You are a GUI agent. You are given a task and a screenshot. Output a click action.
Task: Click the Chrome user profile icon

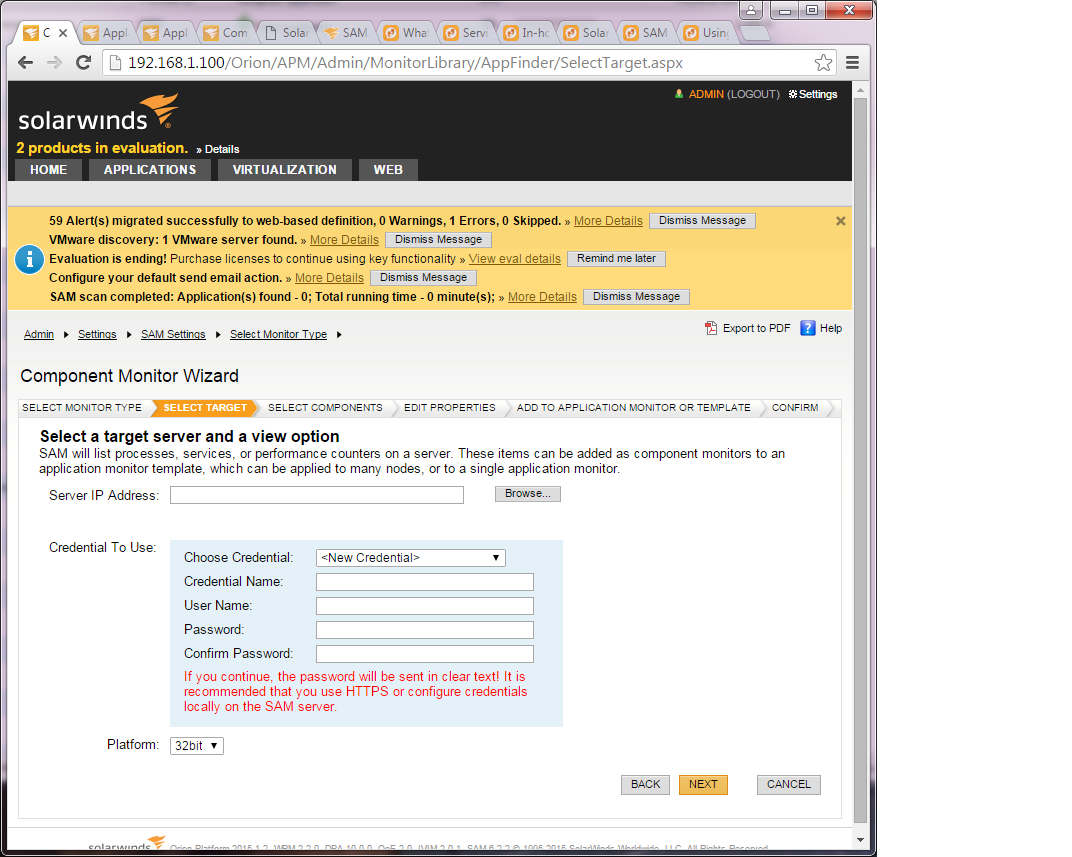coord(751,10)
